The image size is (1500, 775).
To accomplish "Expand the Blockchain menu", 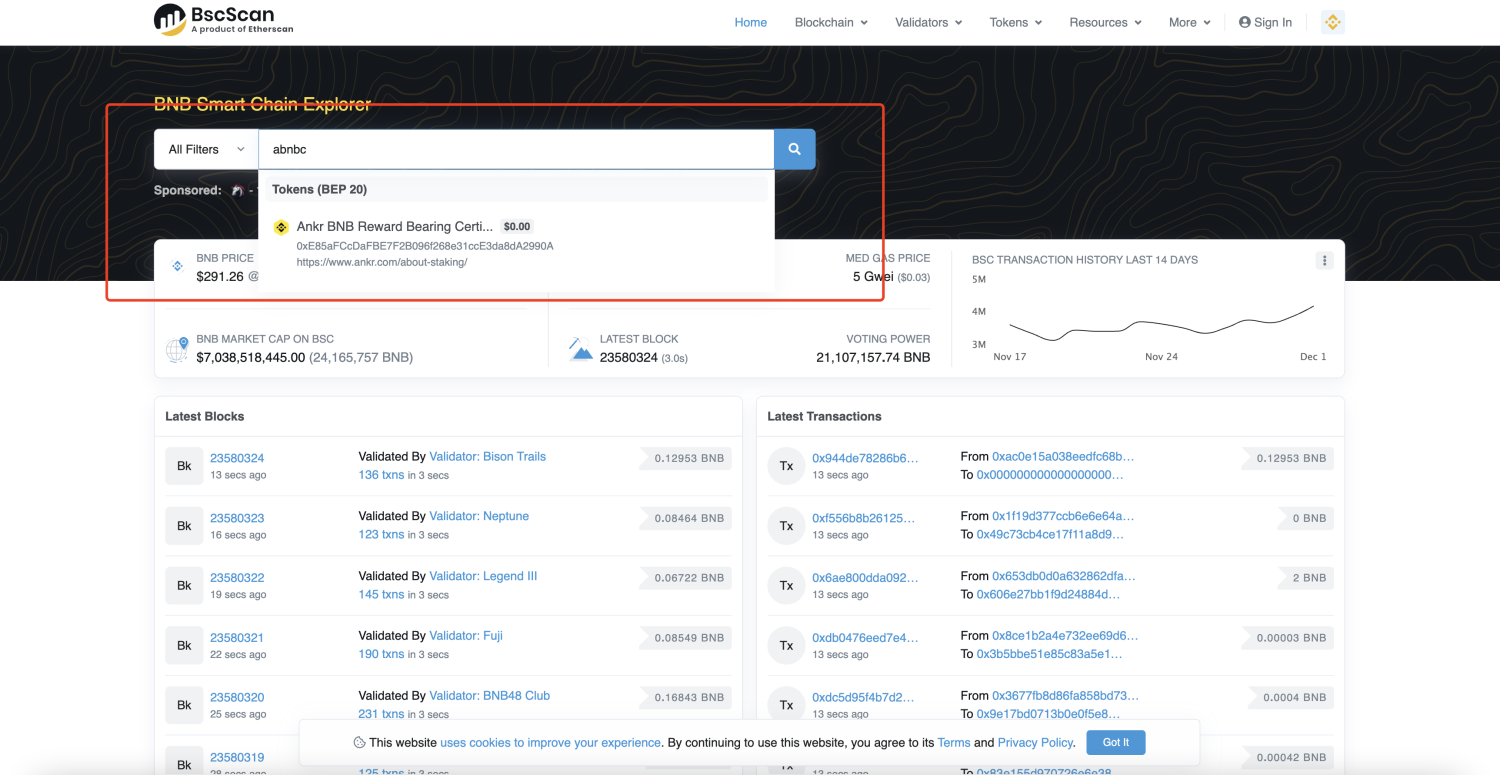I will click(831, 22).
